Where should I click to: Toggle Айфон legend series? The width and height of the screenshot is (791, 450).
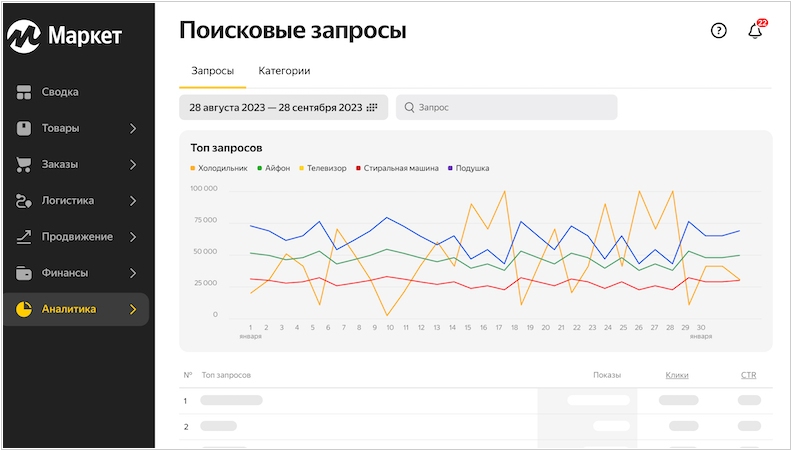click(274, 168)
